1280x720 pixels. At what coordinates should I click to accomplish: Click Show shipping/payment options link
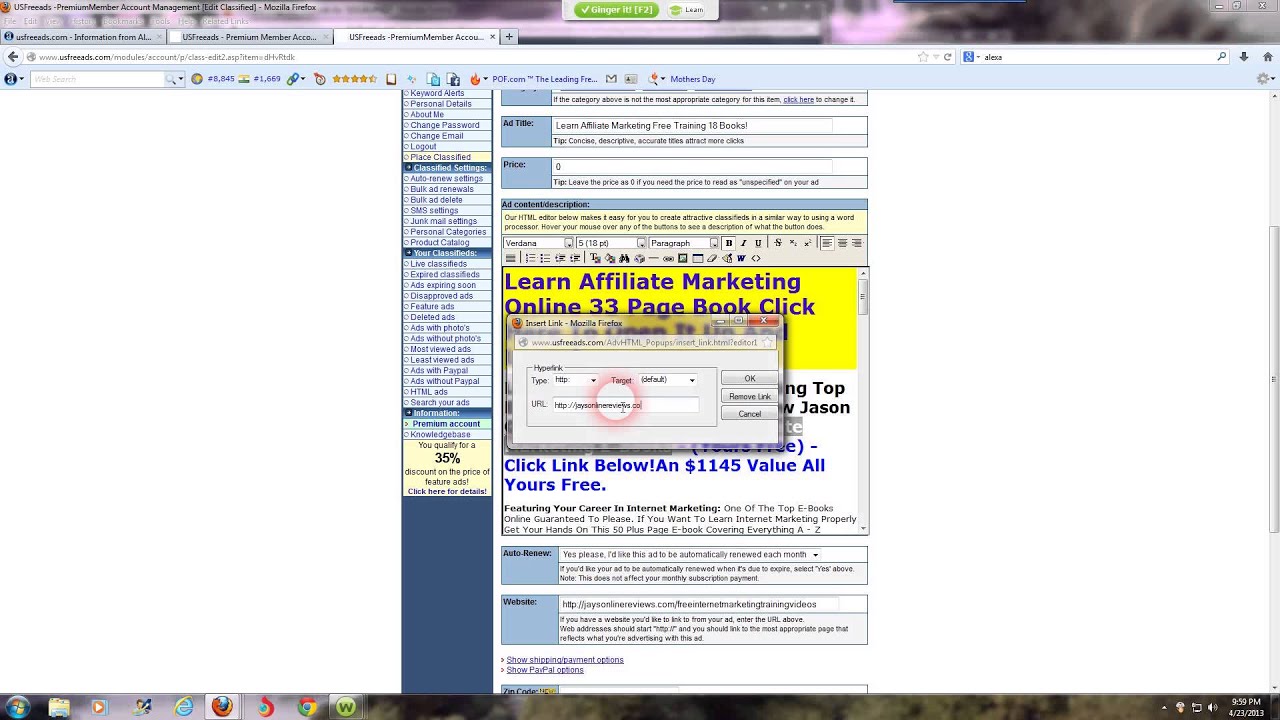[x=564, y=660]
